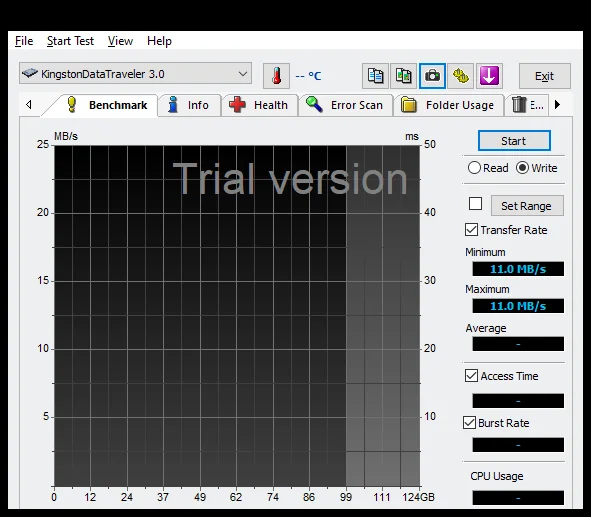Toggle the Access Time checkbox
This screenshot has height=517, width=591.
(471, 376)
